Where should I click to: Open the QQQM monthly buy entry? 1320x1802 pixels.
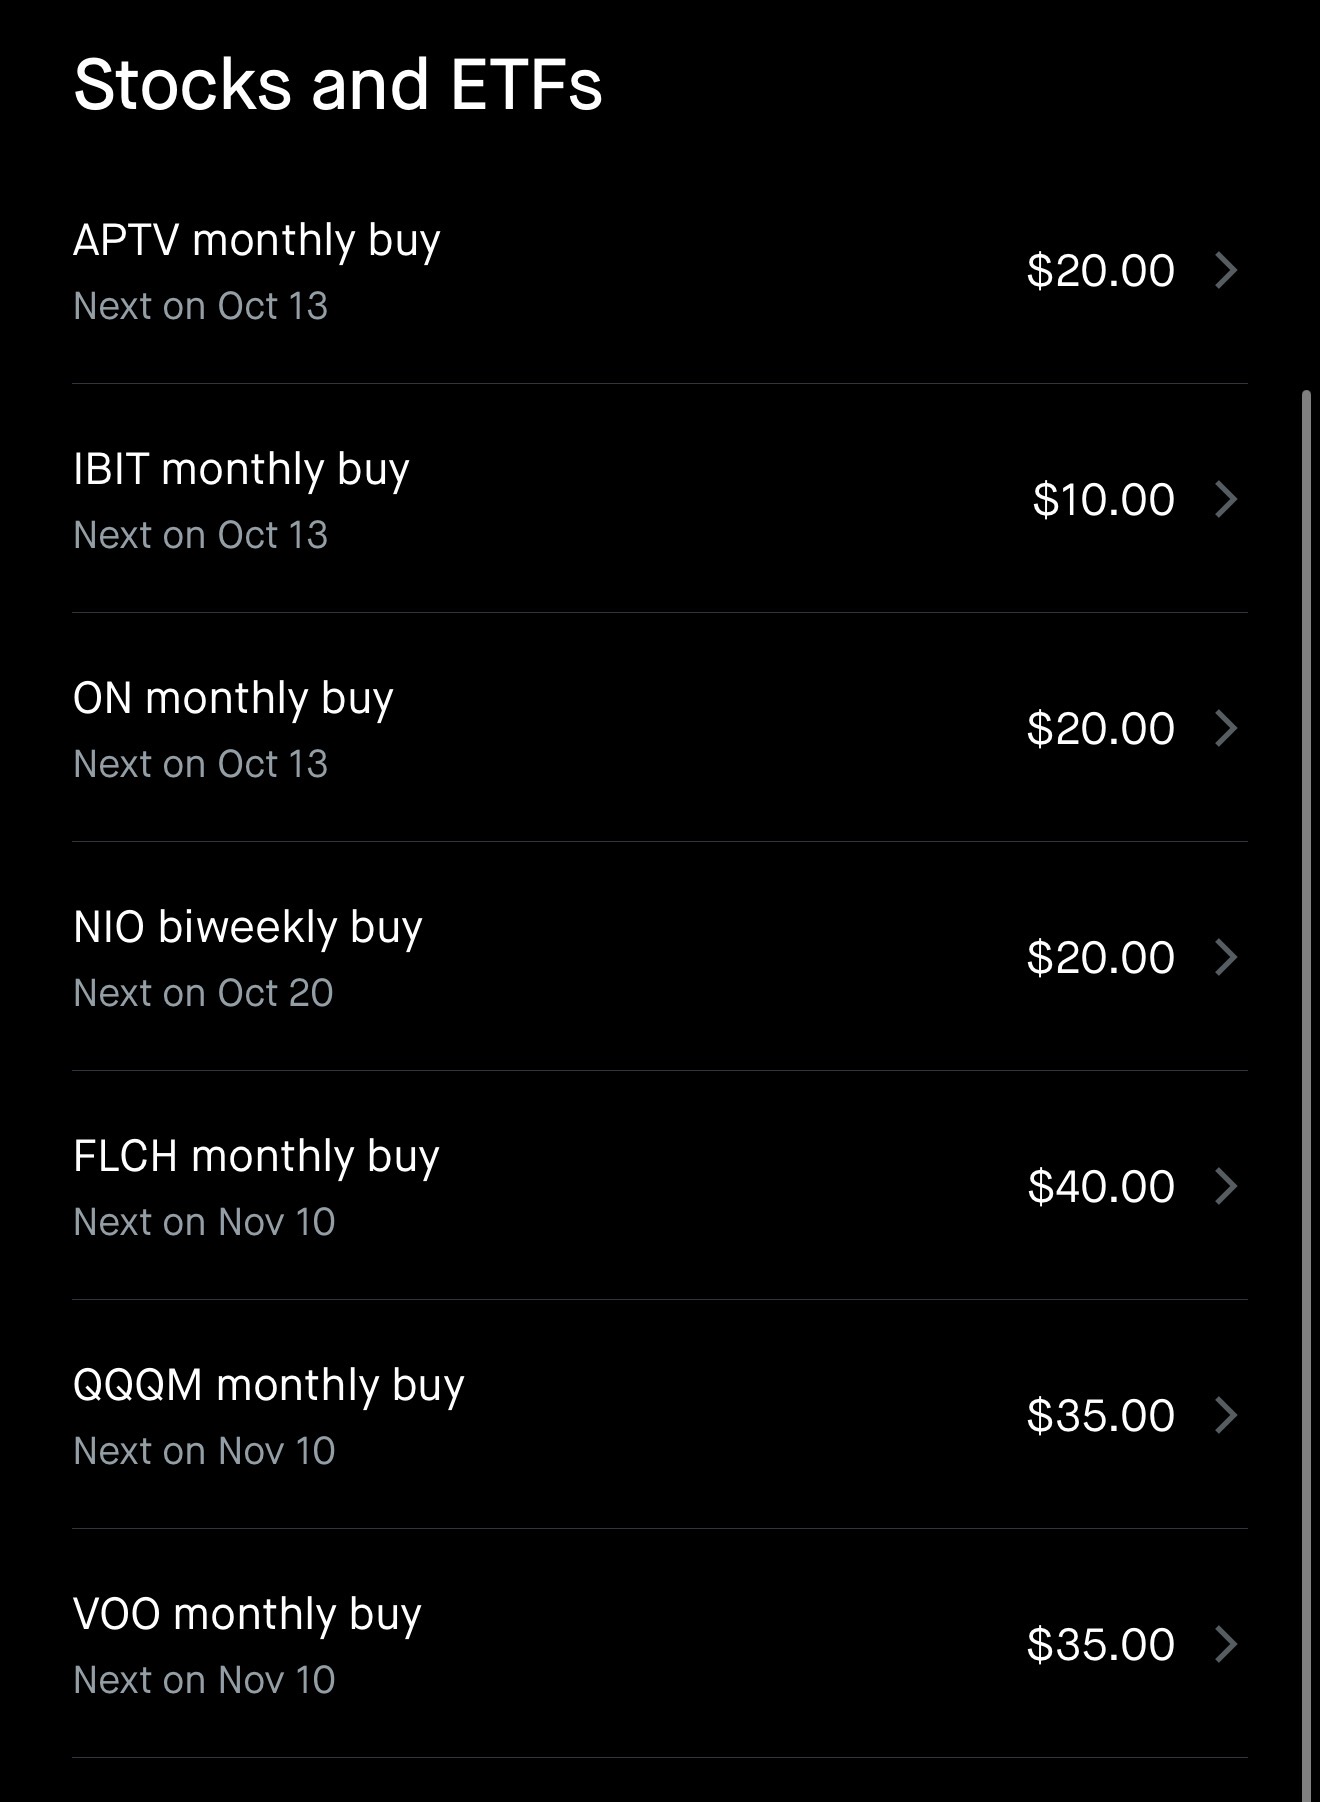(x=269, y=1386)
